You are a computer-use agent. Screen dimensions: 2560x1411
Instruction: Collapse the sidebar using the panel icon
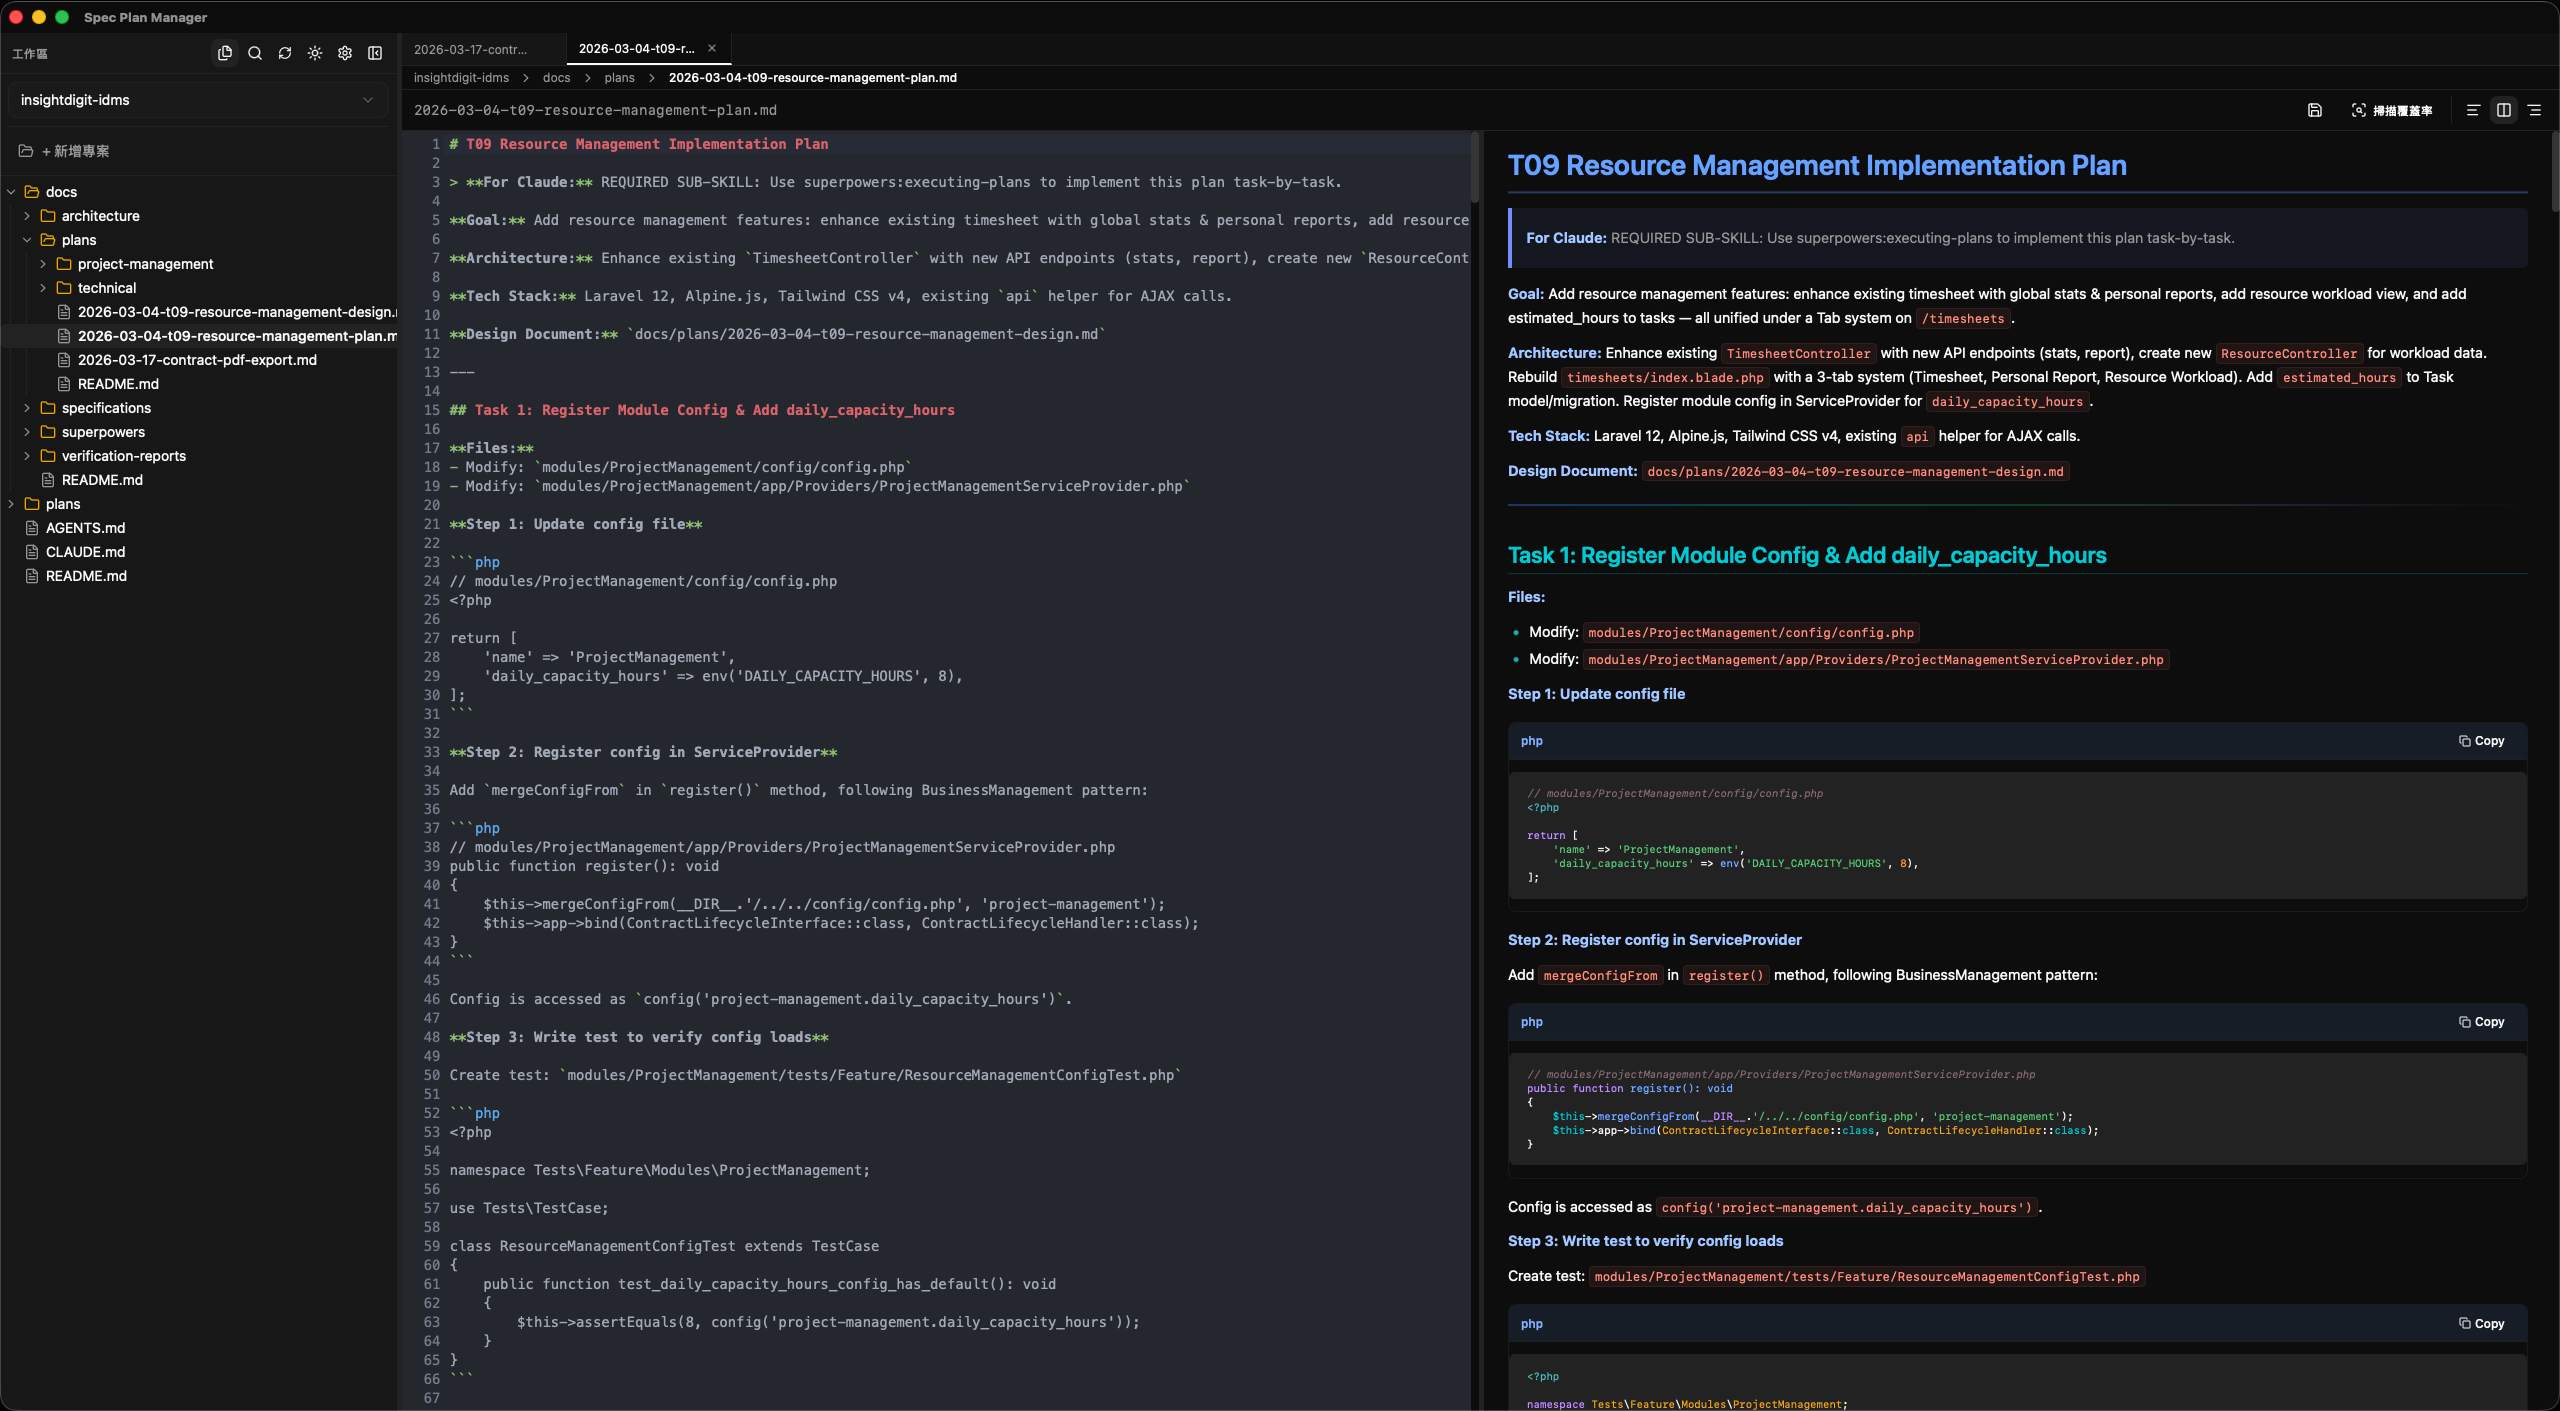(x=375, y=53)
